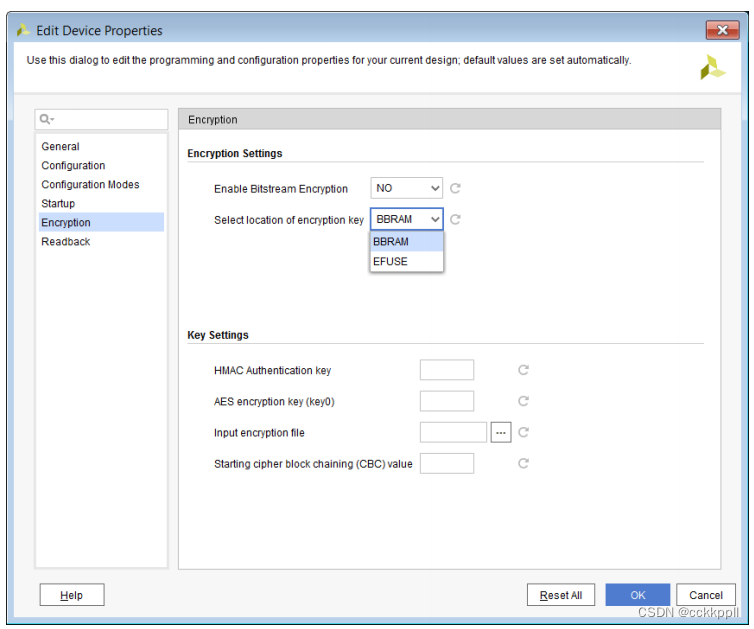Viewport: 754px width, 629px height.
Task: Reset Input encryption file value
Action: tap(523, 432)
